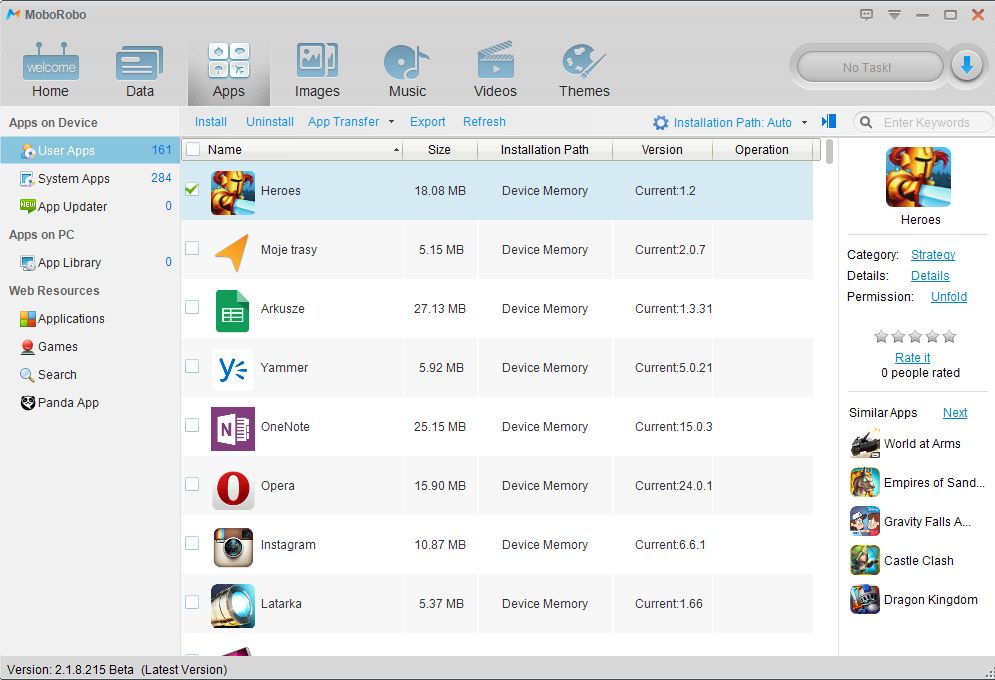Image resolution: width=995 pixels, height=680 pixels.
Task: Switch to the Data tab
Action: pyautogui.click(x=140, y=70)
